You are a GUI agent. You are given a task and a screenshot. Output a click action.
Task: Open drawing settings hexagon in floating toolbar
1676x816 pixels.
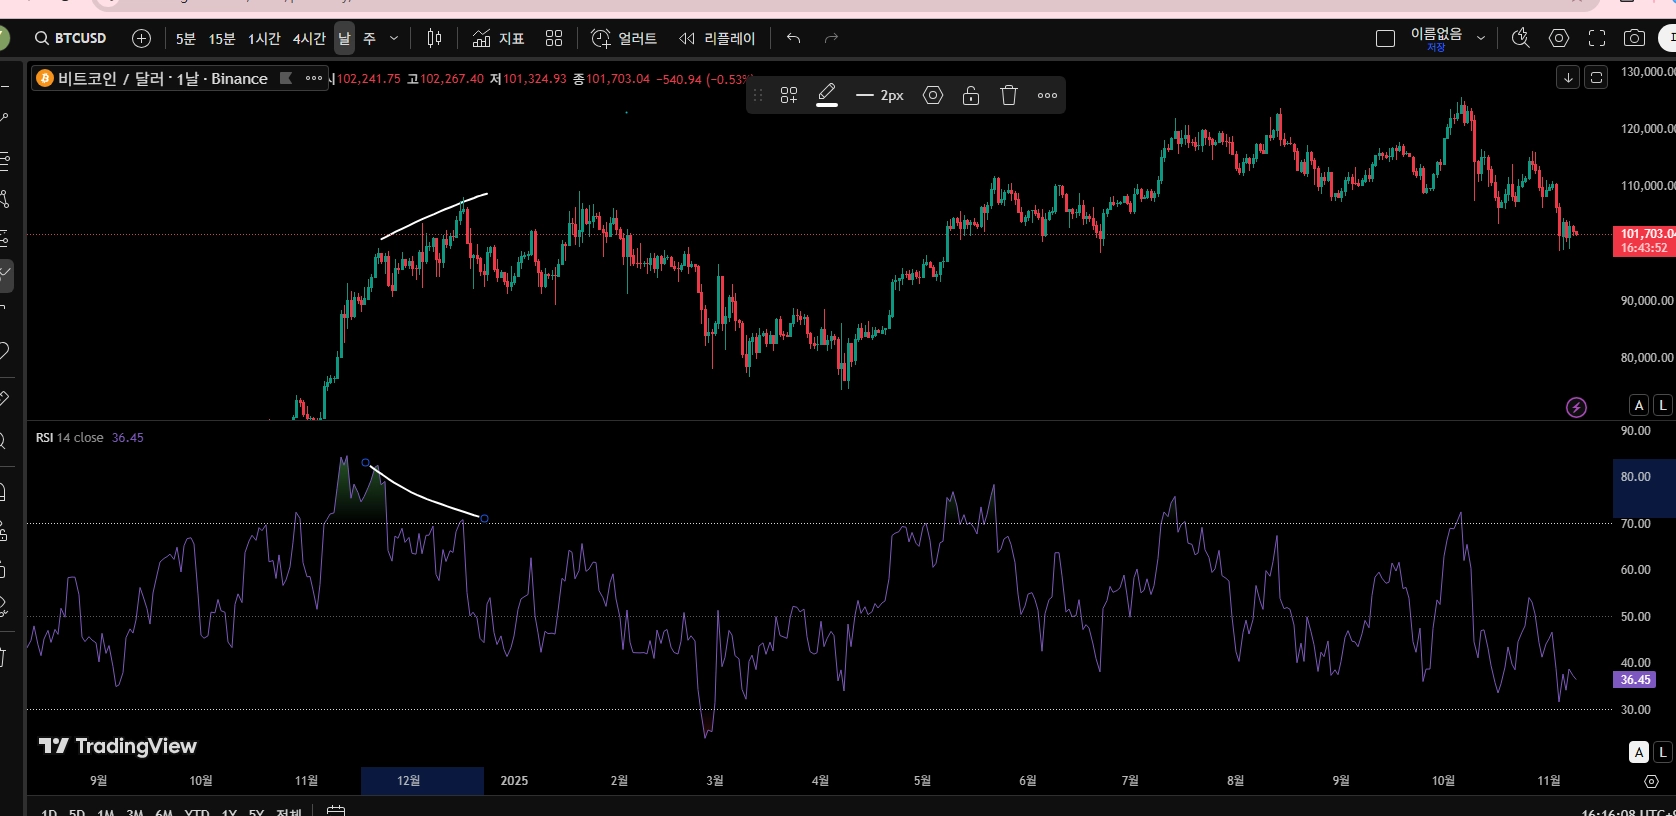click(933, 95)
